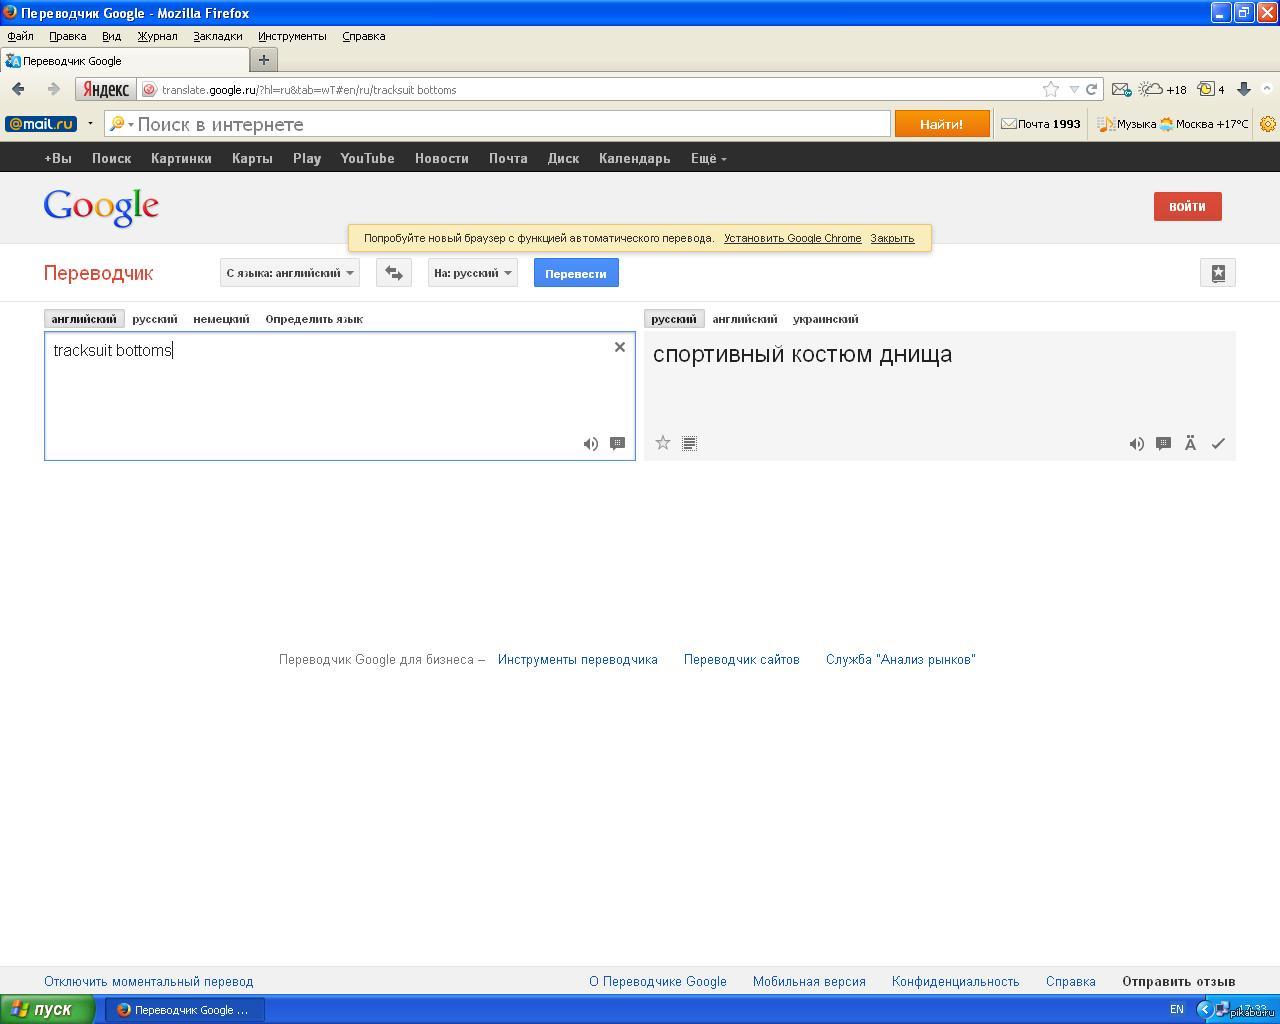Open the Файл menu
This screenshot has height=1024, width=1280.
pyautogui.click(x=20, y=36)
